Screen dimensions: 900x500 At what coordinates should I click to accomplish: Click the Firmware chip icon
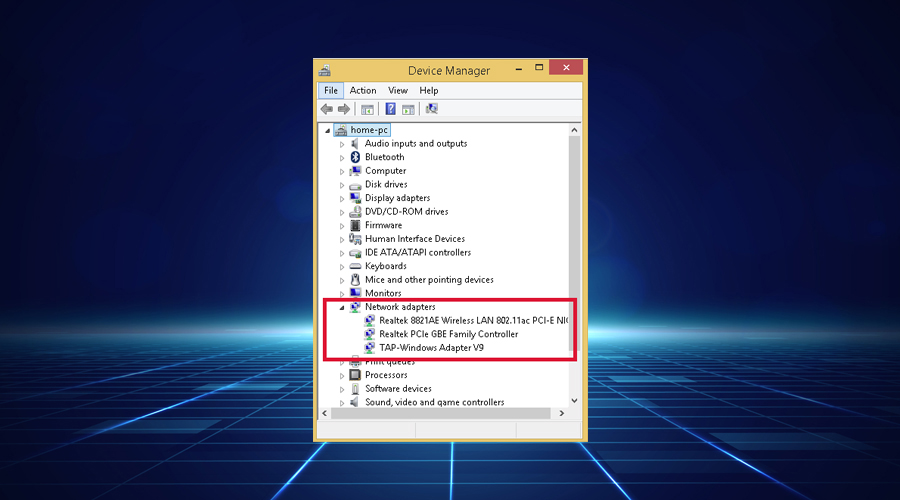[x=355, y=226]
